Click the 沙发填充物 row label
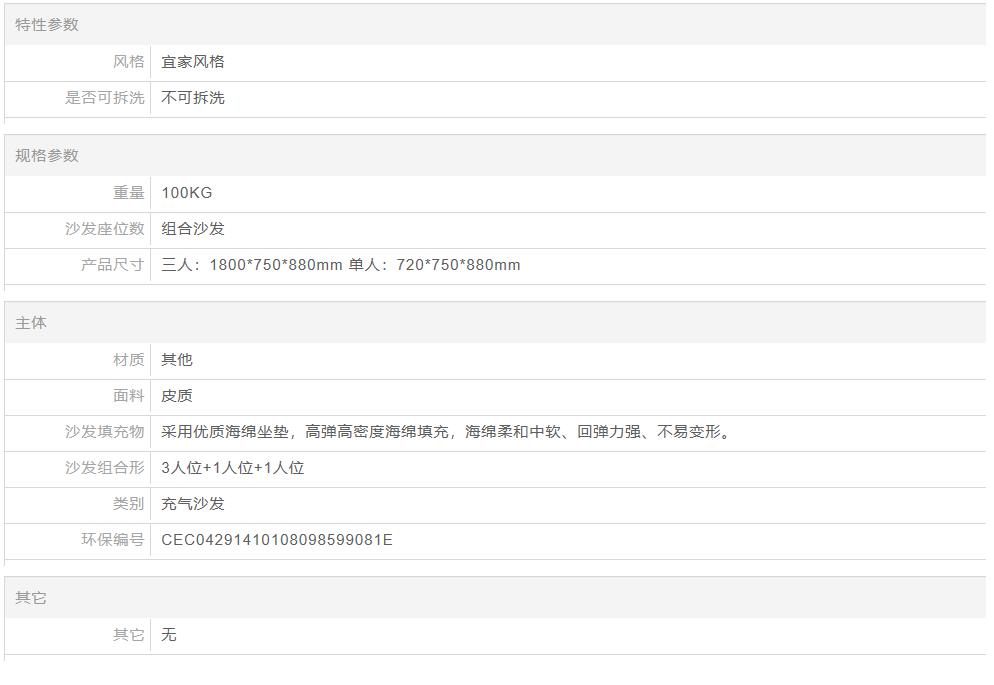Image resolution: width=994 pixels, height=685 pixels. pyautogui.click(x=105, y=432)
